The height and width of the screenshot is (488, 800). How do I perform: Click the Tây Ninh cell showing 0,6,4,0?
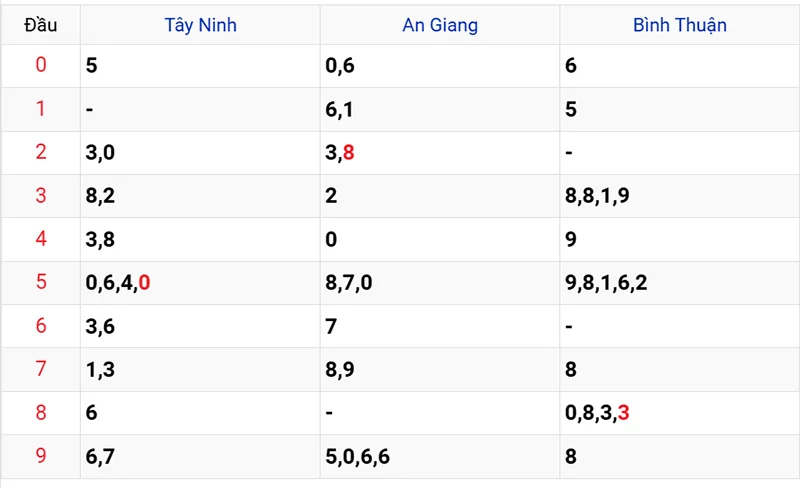pos(118,283)
